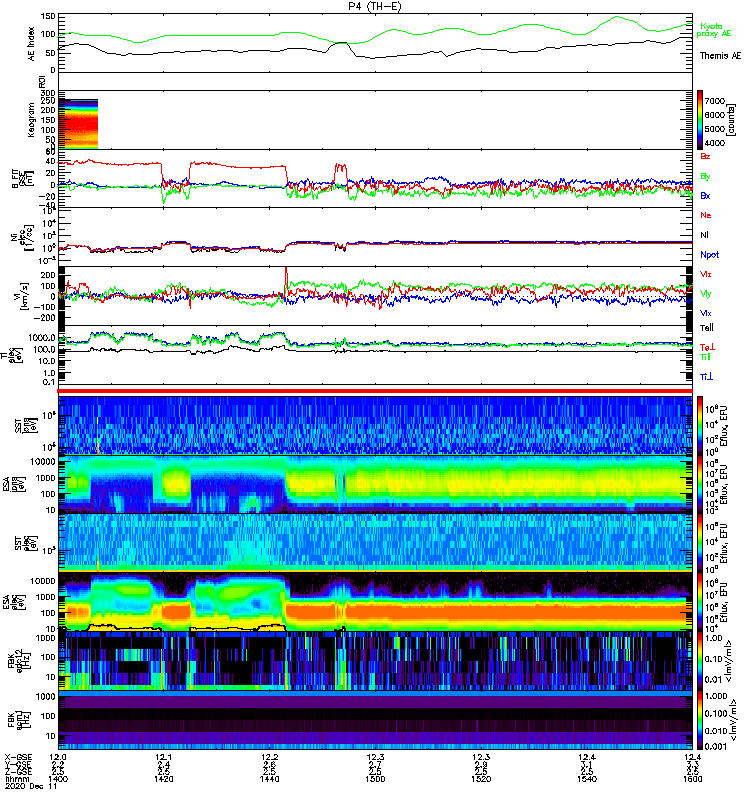Screen dimensions: 750x800
Task: Select the red "Te⊥" legend label
Action: 708,347
